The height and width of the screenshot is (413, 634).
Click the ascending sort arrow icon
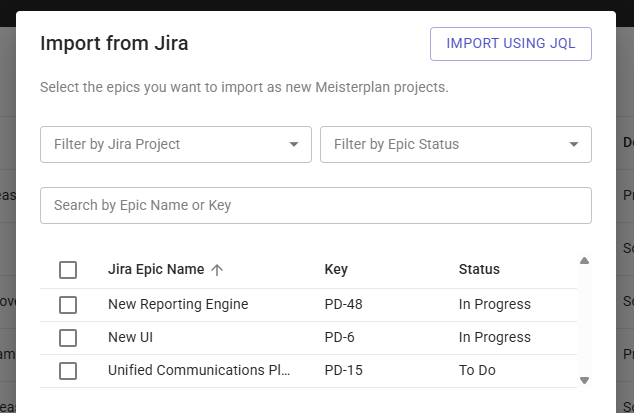click(x=217, y=270)
